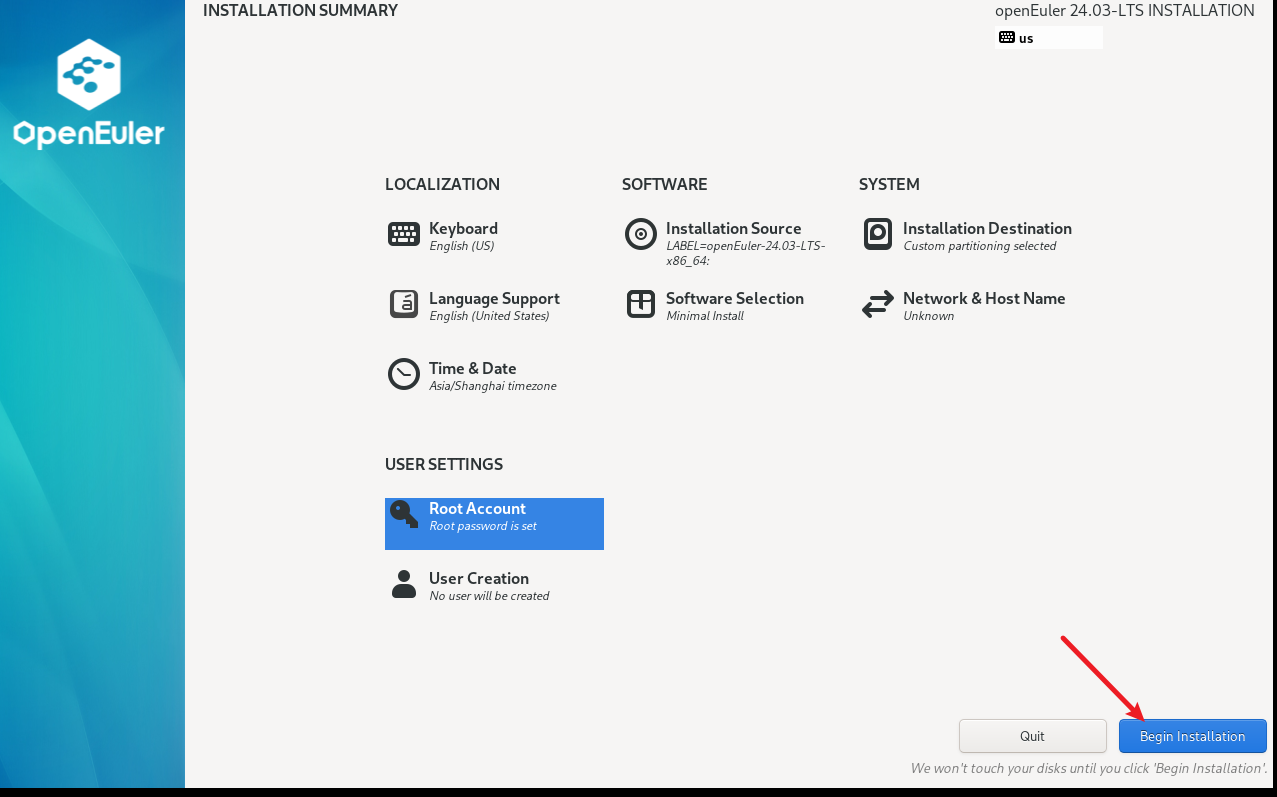Viewport: 1277px width, 797px height.
Task: Click 'Custom partitioning selected' status text
Action: (980, 246)
